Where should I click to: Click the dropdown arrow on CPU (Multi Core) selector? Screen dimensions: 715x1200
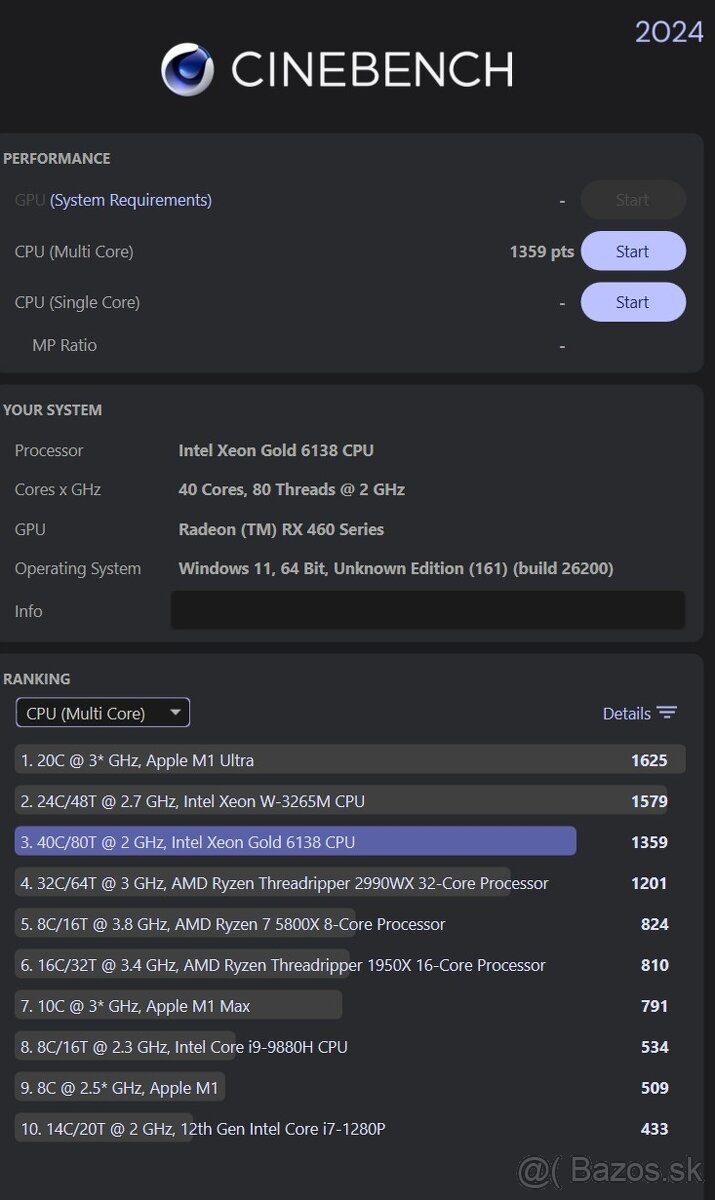175,712
